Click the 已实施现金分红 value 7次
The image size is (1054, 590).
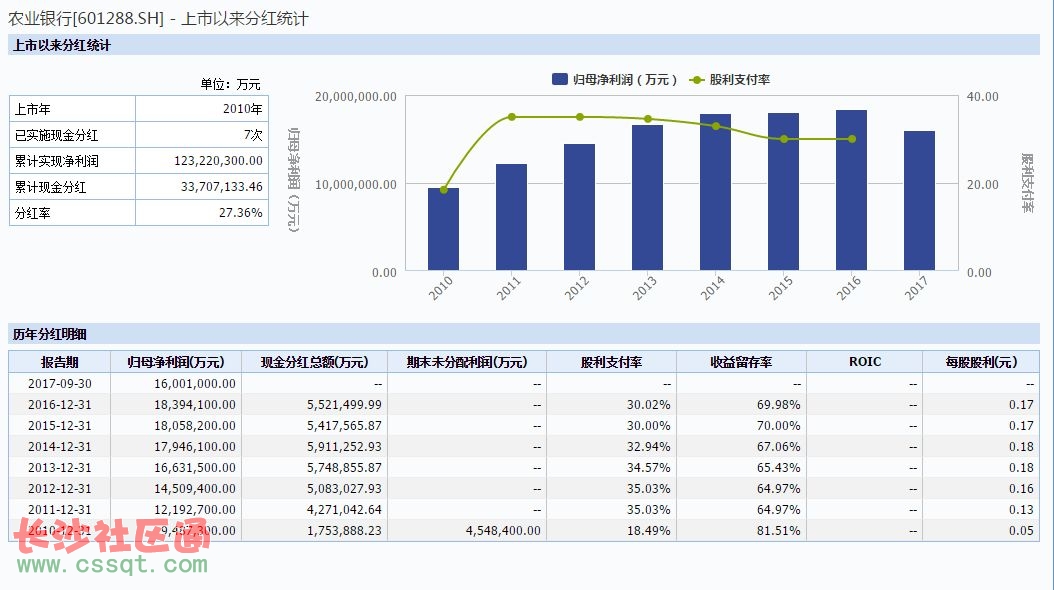[x=253, y=134]
